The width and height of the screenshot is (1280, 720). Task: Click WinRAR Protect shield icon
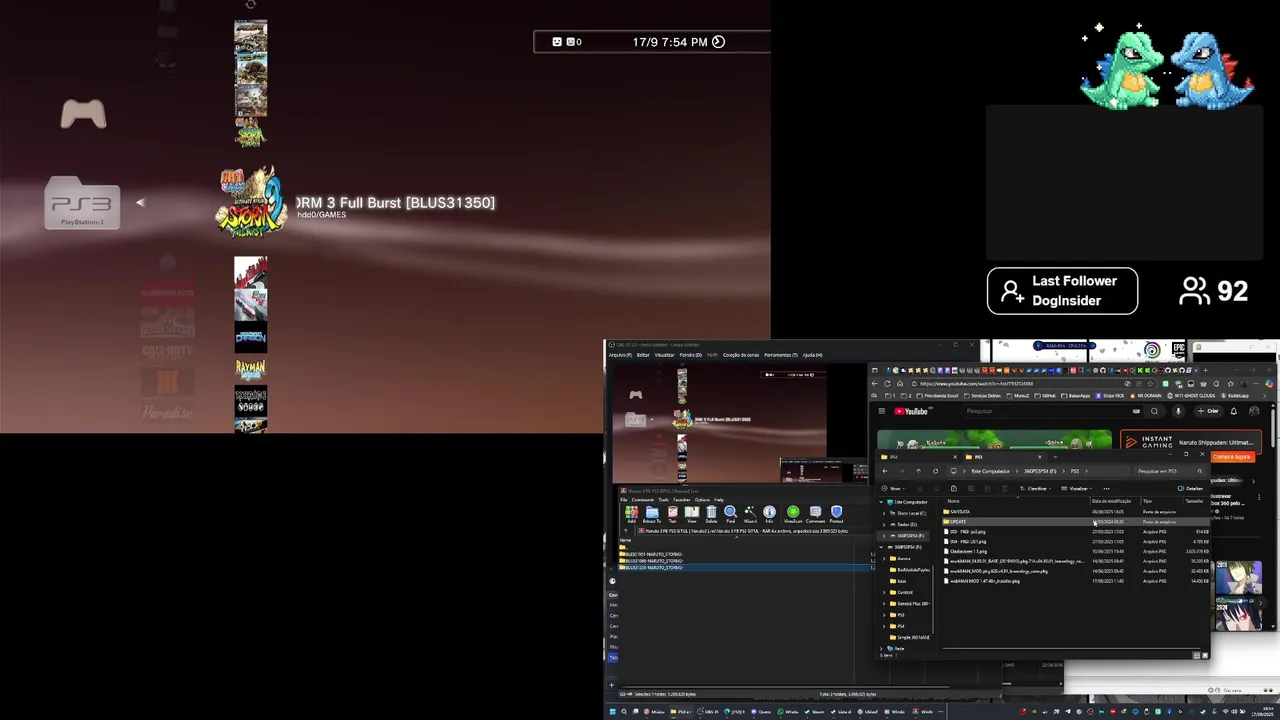pyautogui.click(x=837, y=512)
